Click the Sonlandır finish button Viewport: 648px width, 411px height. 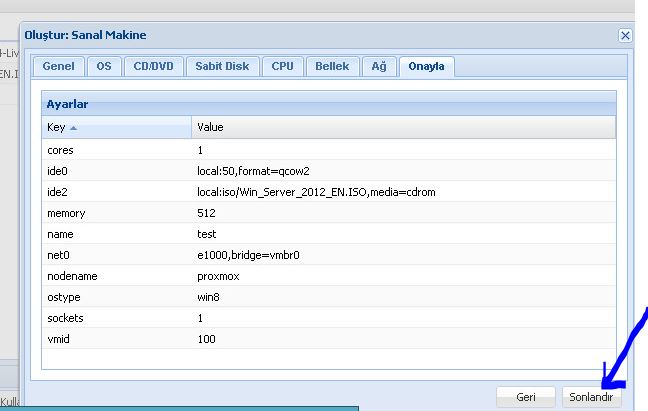(x=591, y=396)
